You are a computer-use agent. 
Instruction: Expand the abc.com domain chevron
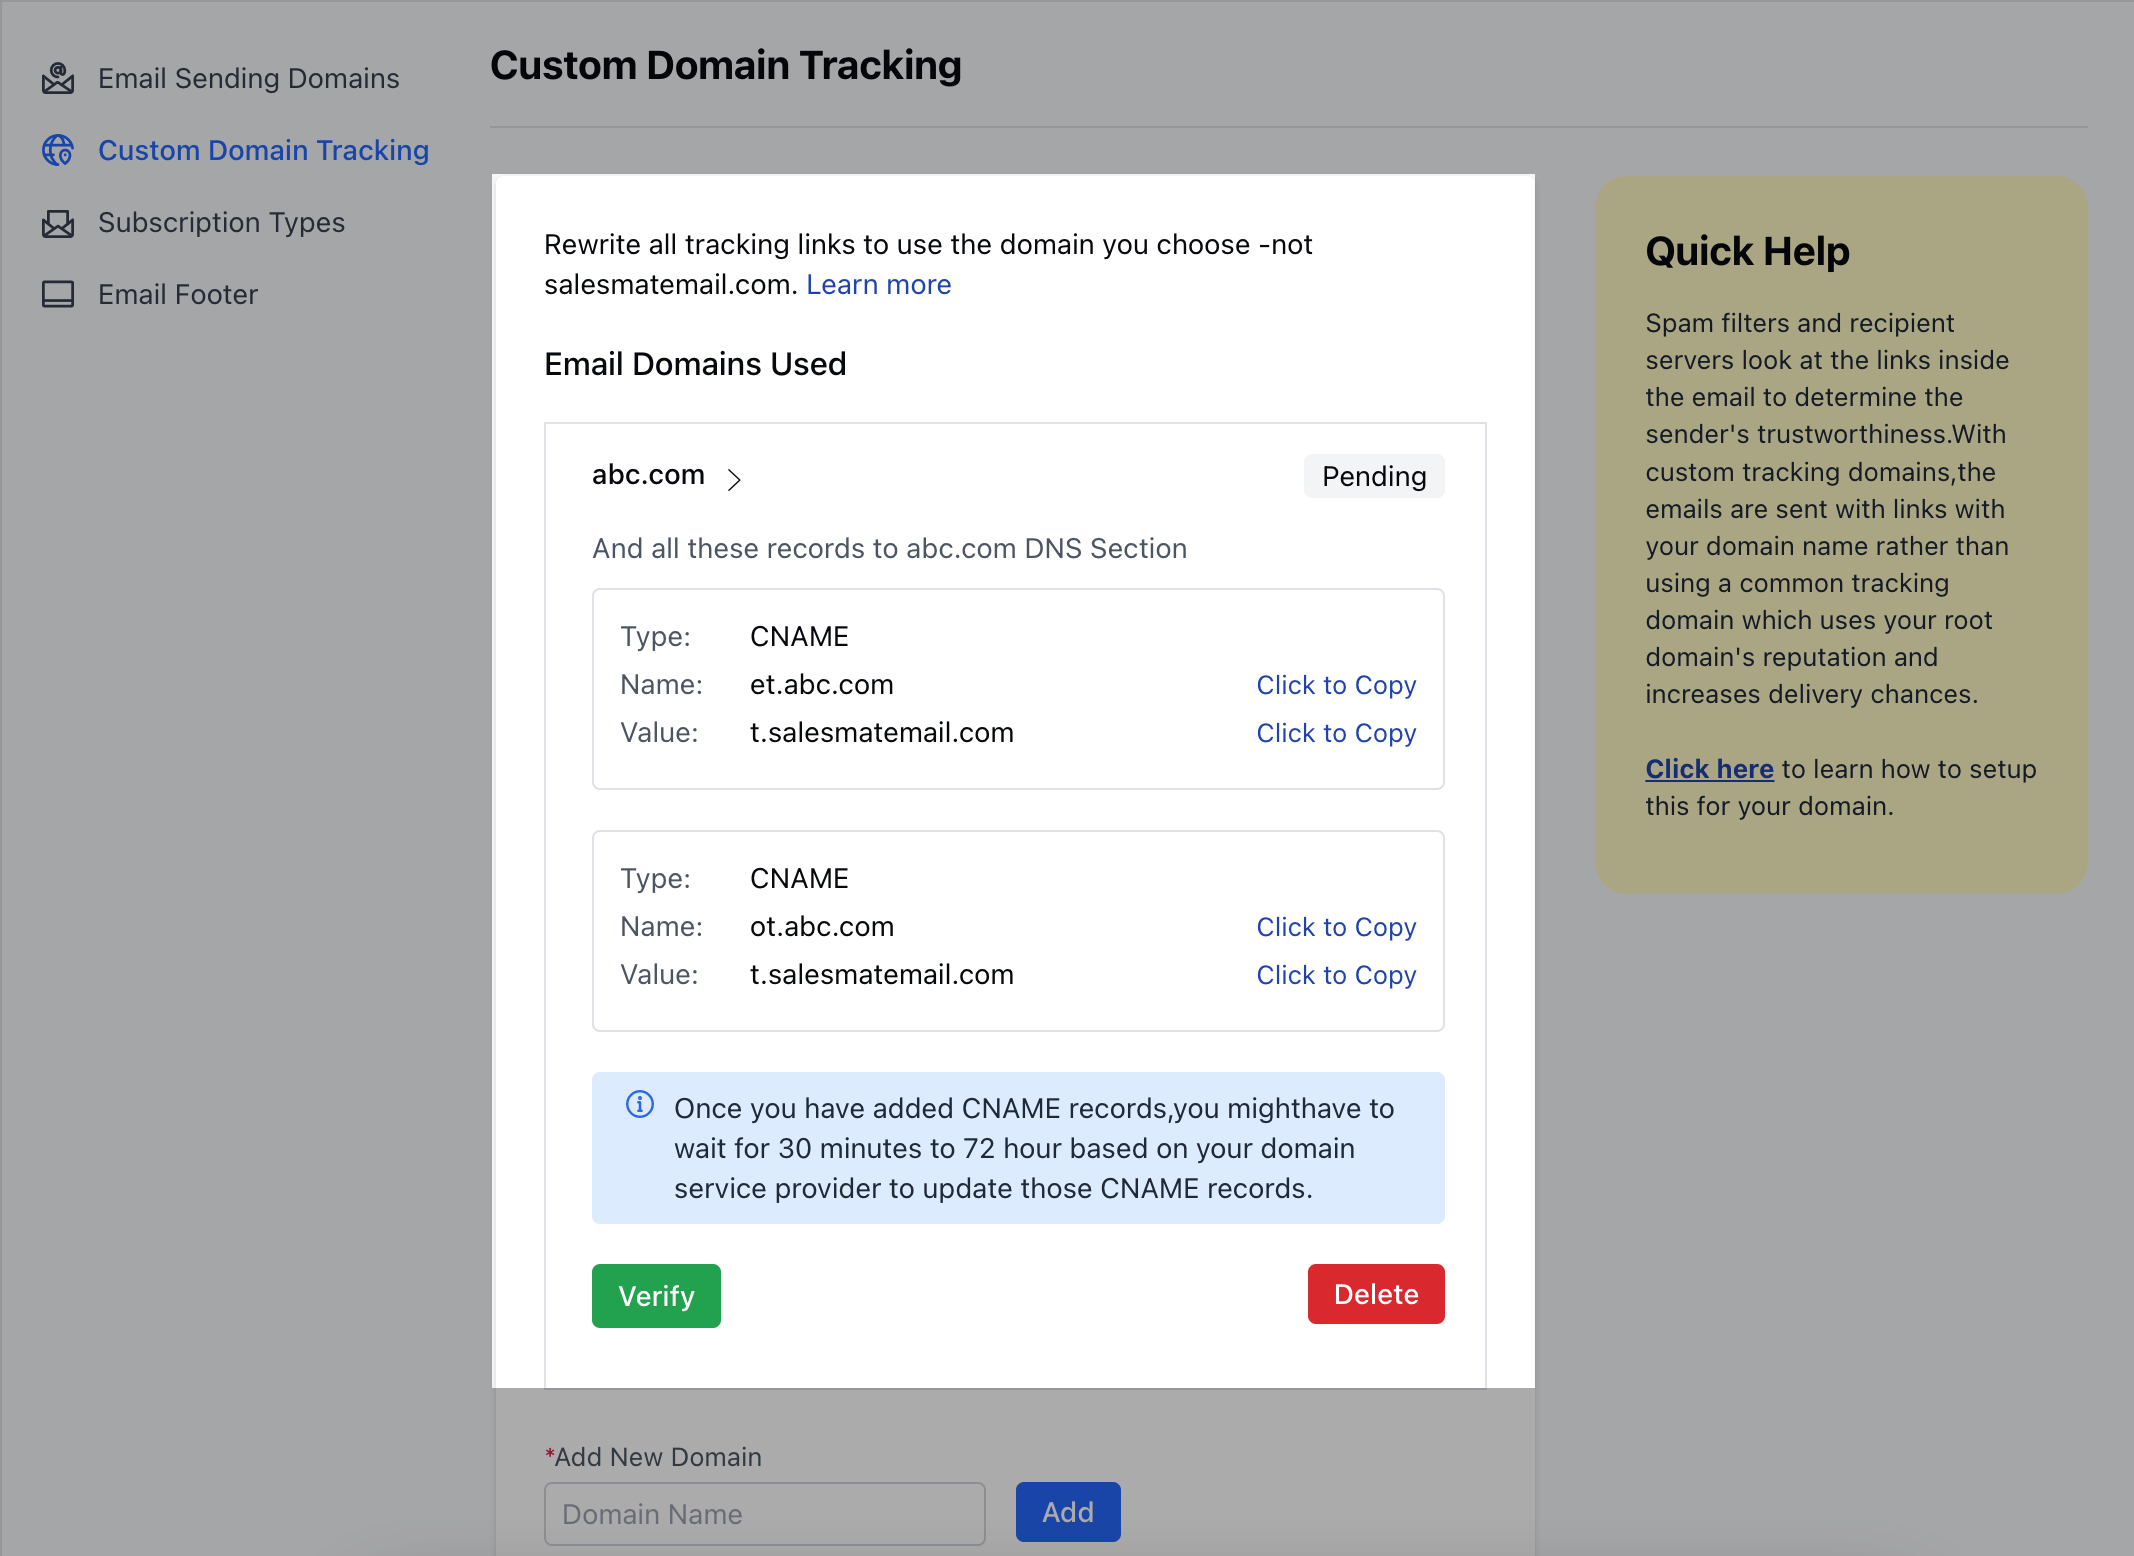coord(734,480)
